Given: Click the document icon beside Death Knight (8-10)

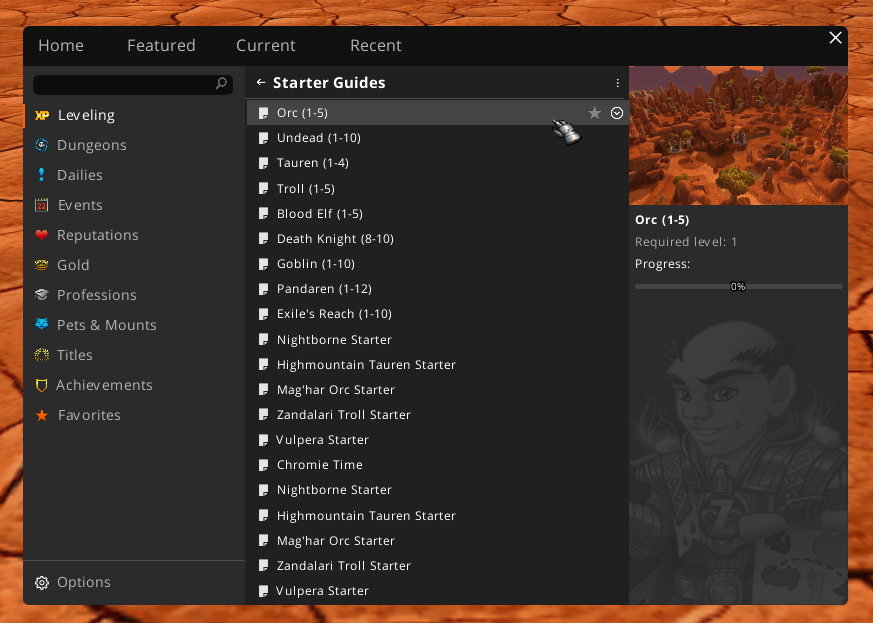Looking at the screenshot, I should pos(264,239).
